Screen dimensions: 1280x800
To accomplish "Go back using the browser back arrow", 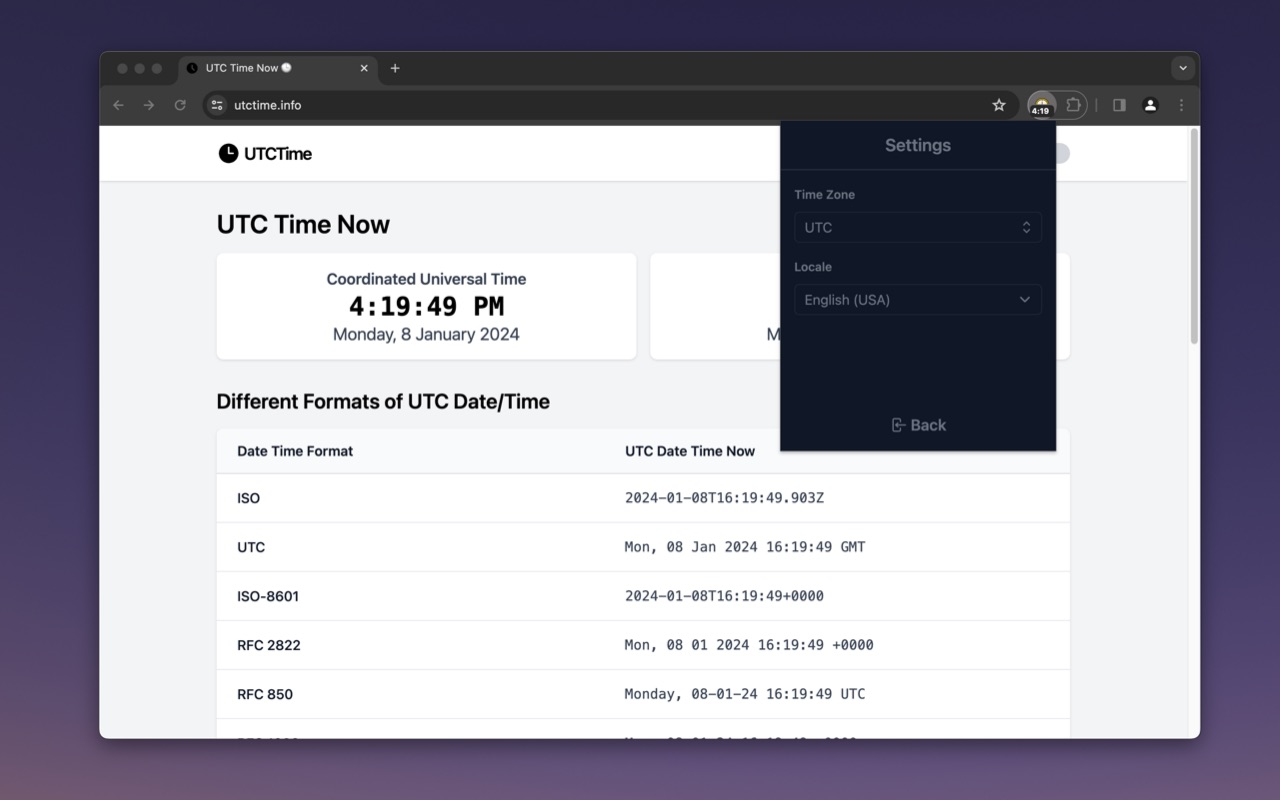I will pos(118,105).
